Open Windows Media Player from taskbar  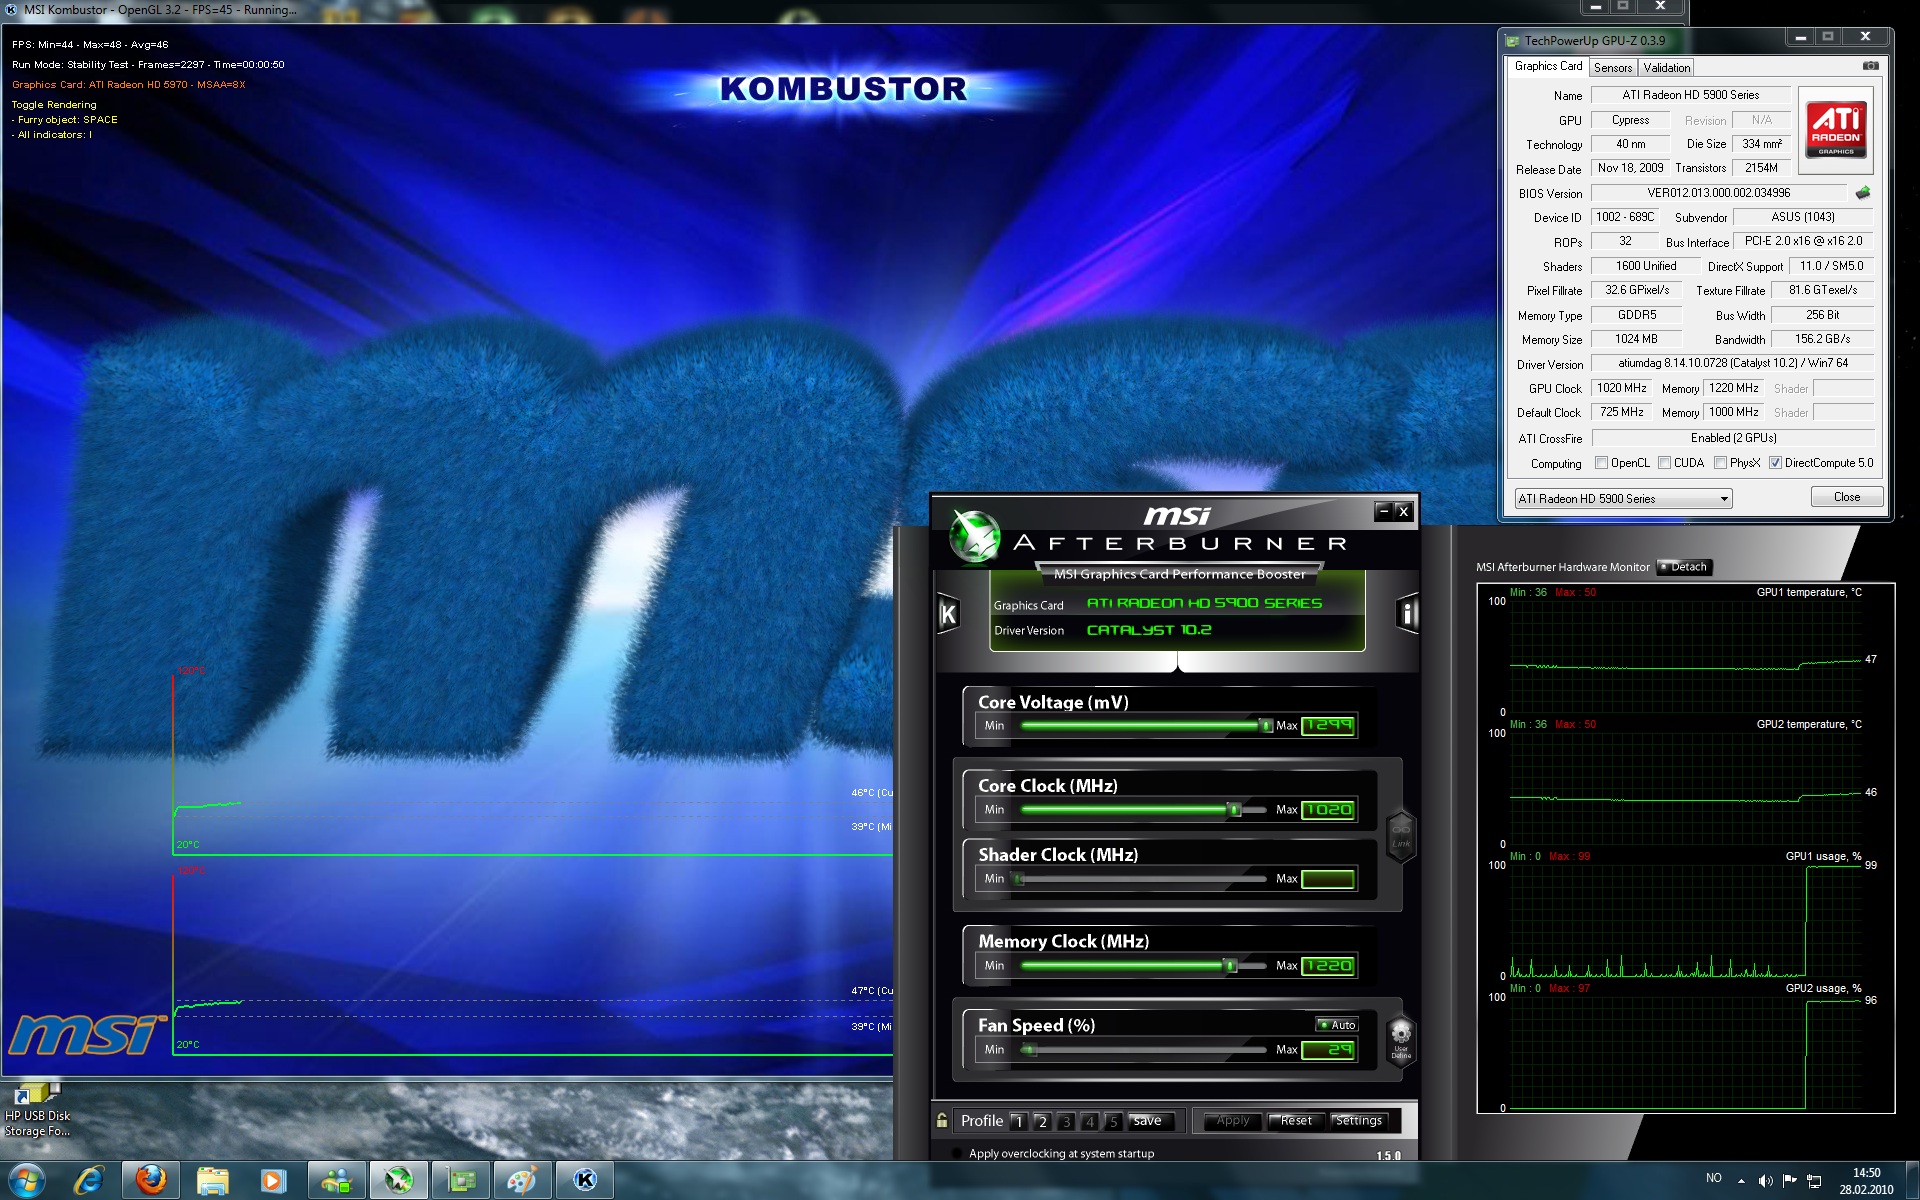click(x=272, y=1181)
